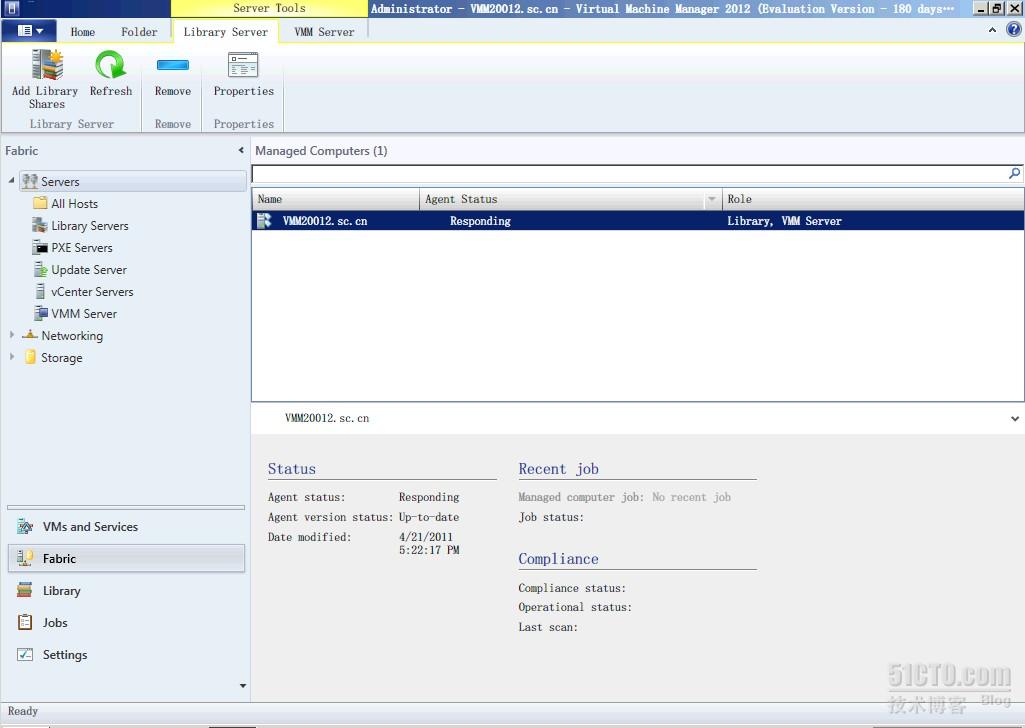
Task: Click the PXE Servers tree icon
Action: coord(40,248)
